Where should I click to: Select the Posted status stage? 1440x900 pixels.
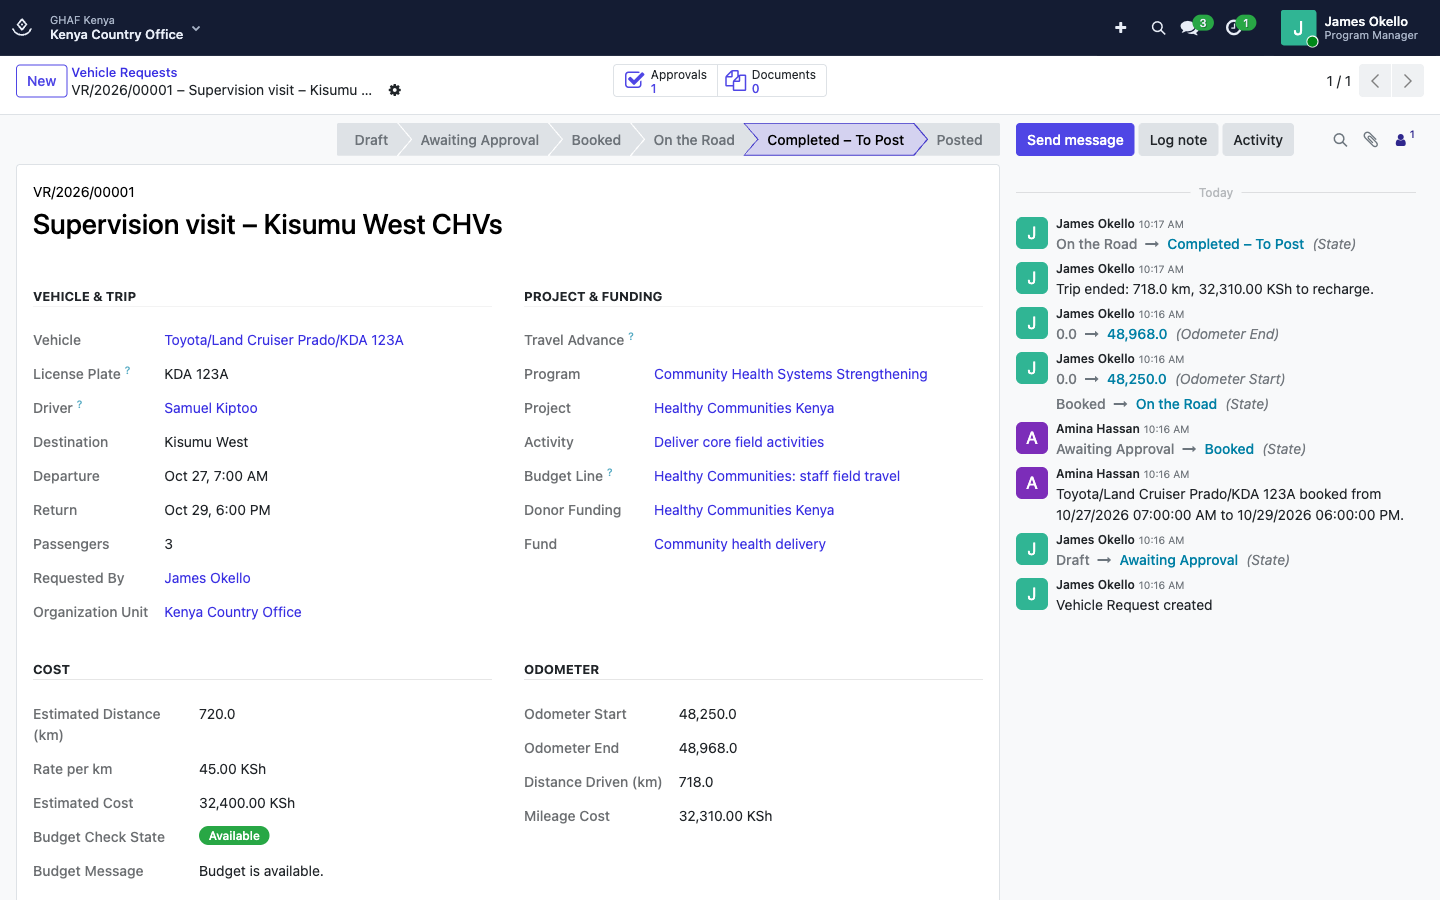click(x=959, y=140)
